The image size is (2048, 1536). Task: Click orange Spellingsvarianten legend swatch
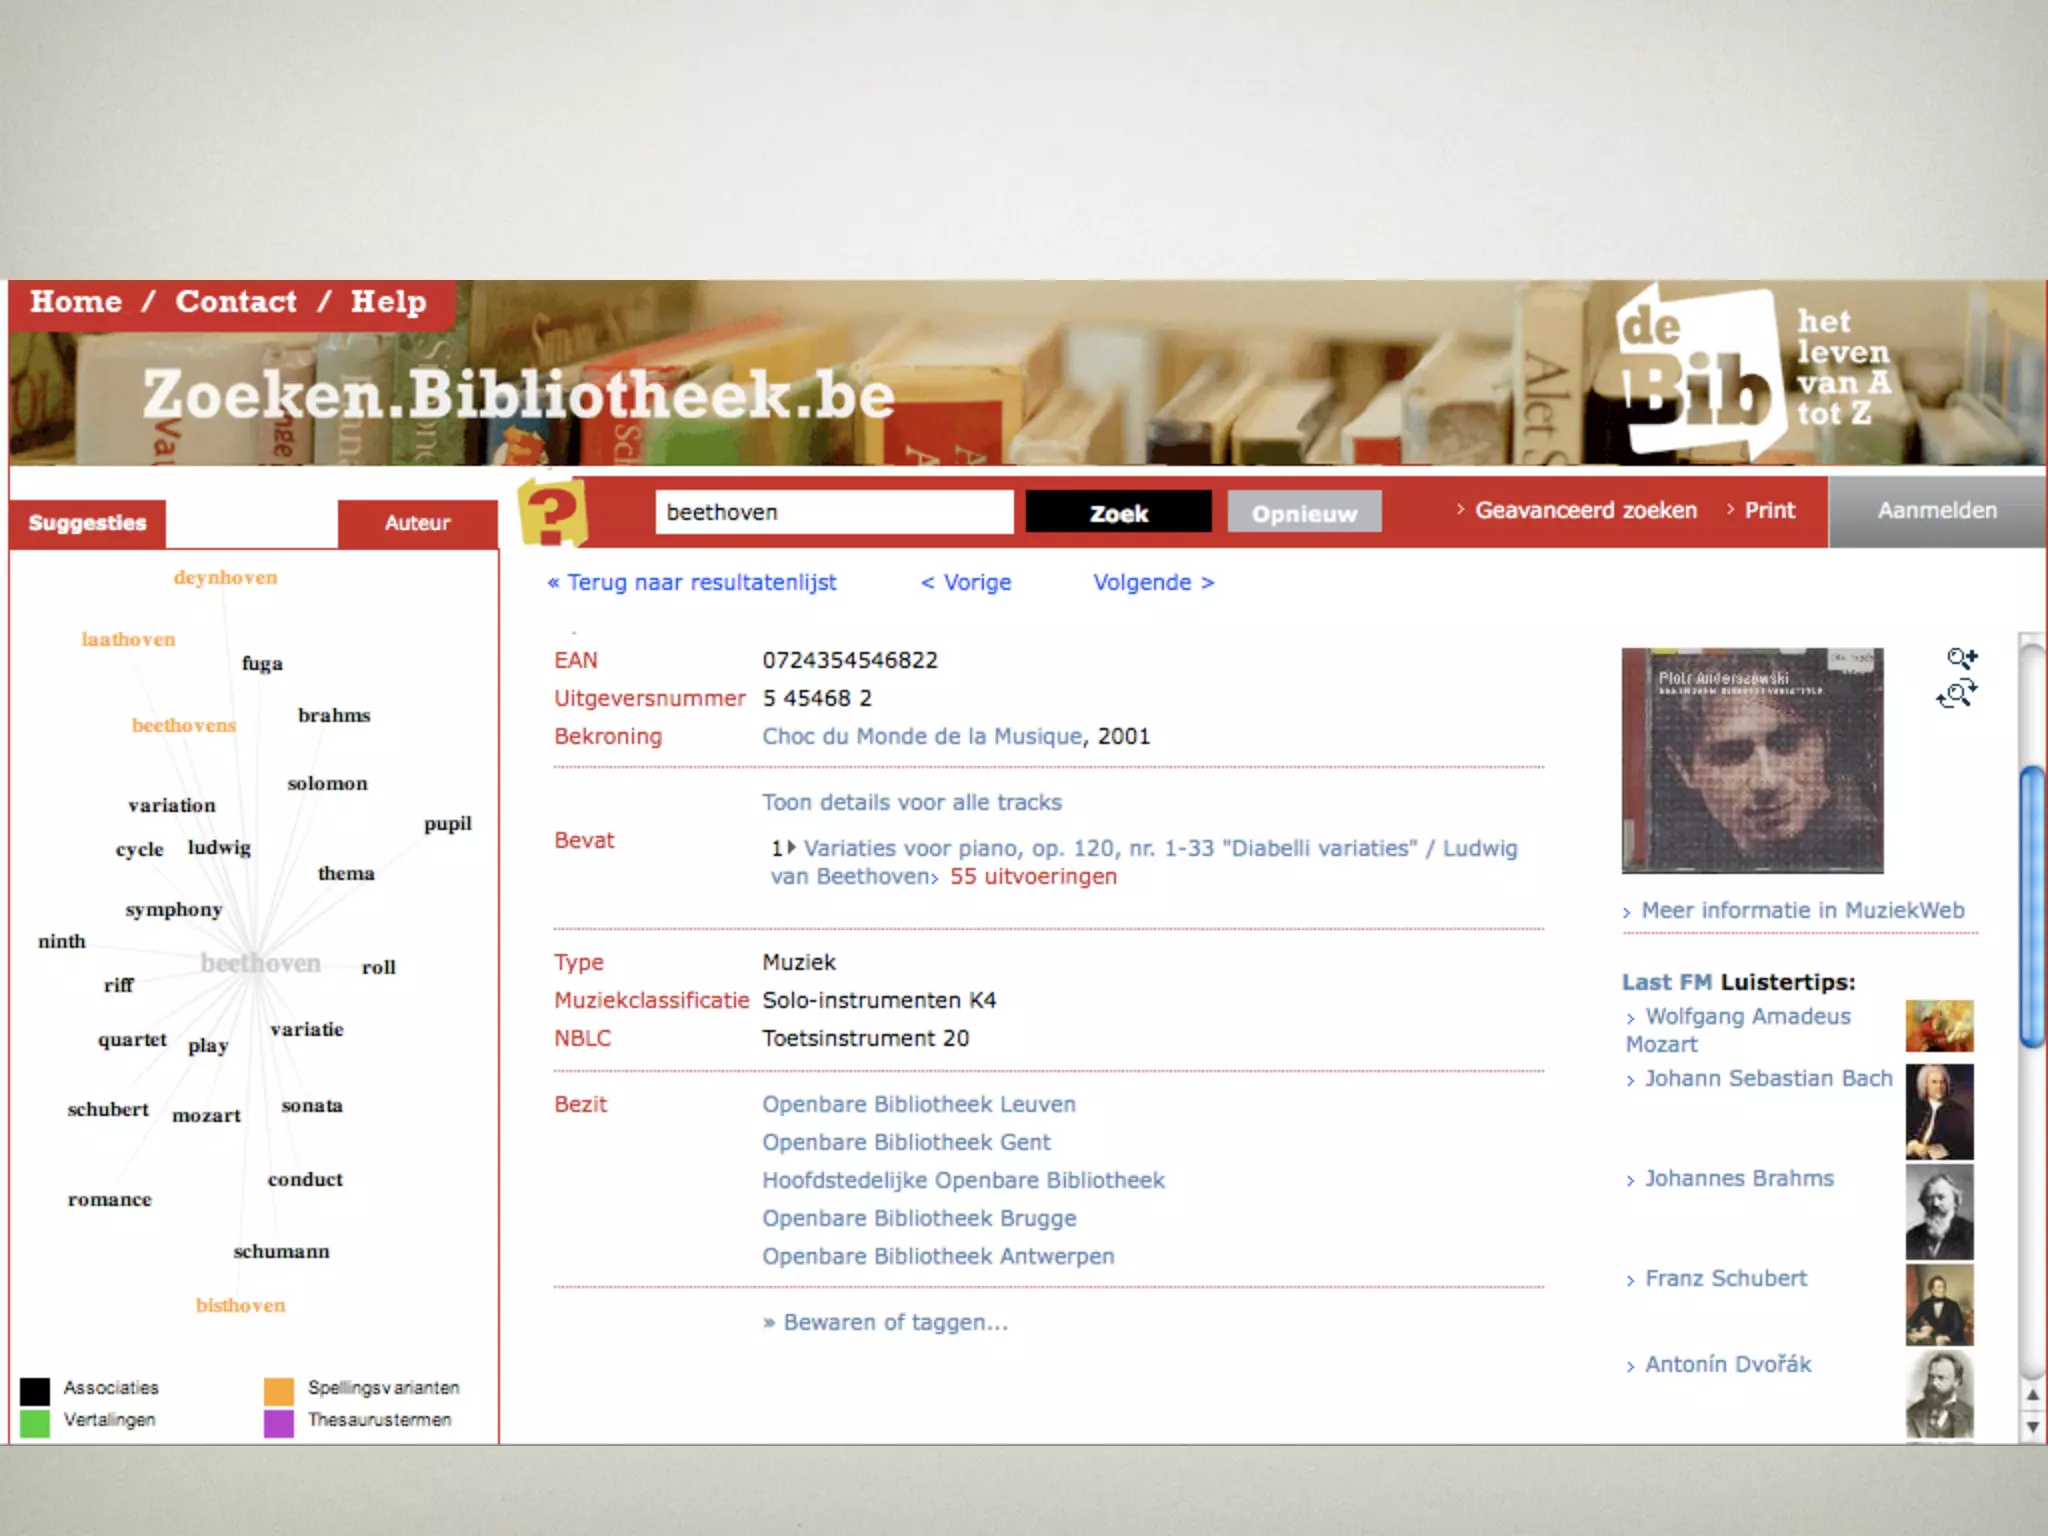coord(279,1389)
